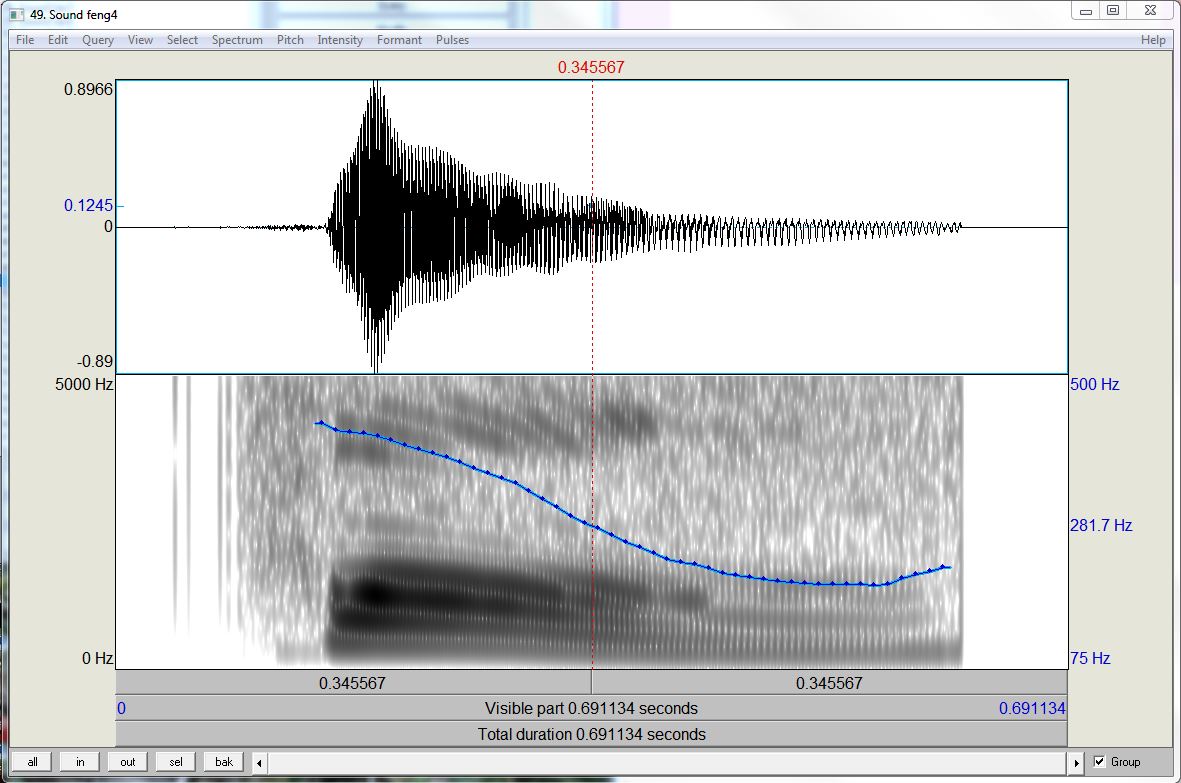
Task: Close the Sound feng4 window
Action: point(1150,11)
